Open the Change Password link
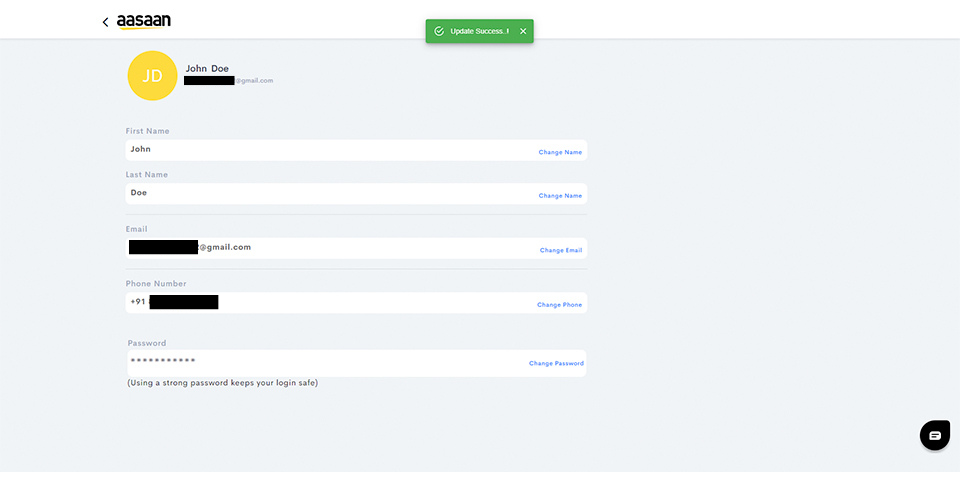This screenshot has height=480, width=960. coord(556,364)
